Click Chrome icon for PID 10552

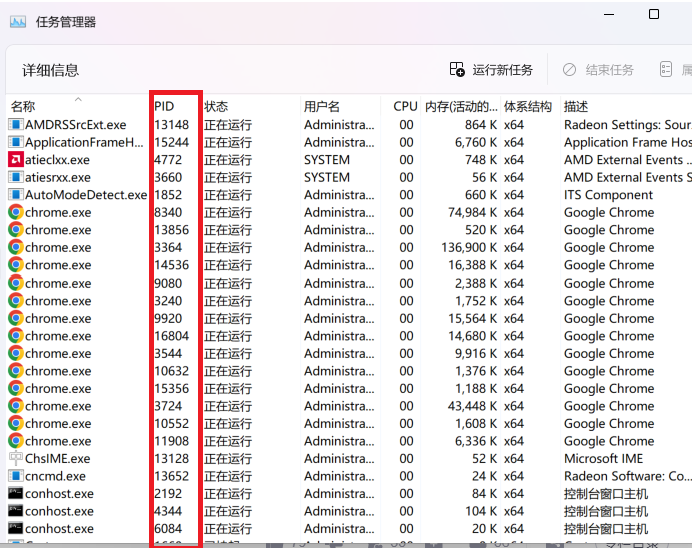point(16,424)
